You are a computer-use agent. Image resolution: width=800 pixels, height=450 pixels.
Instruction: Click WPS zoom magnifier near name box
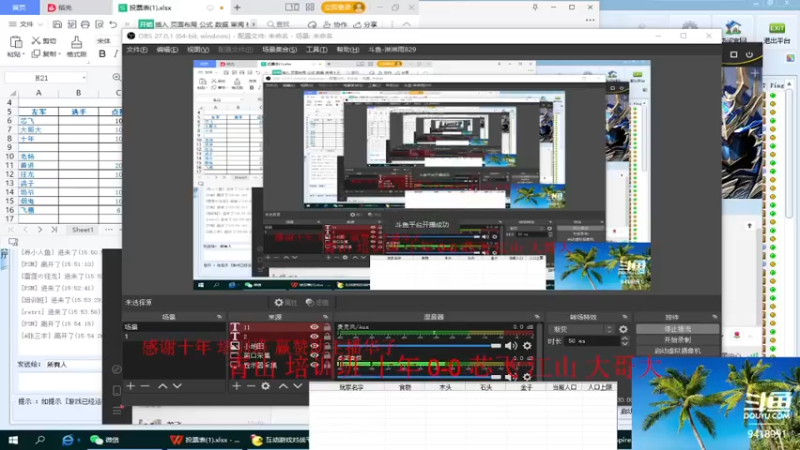(x=116, y=77)
